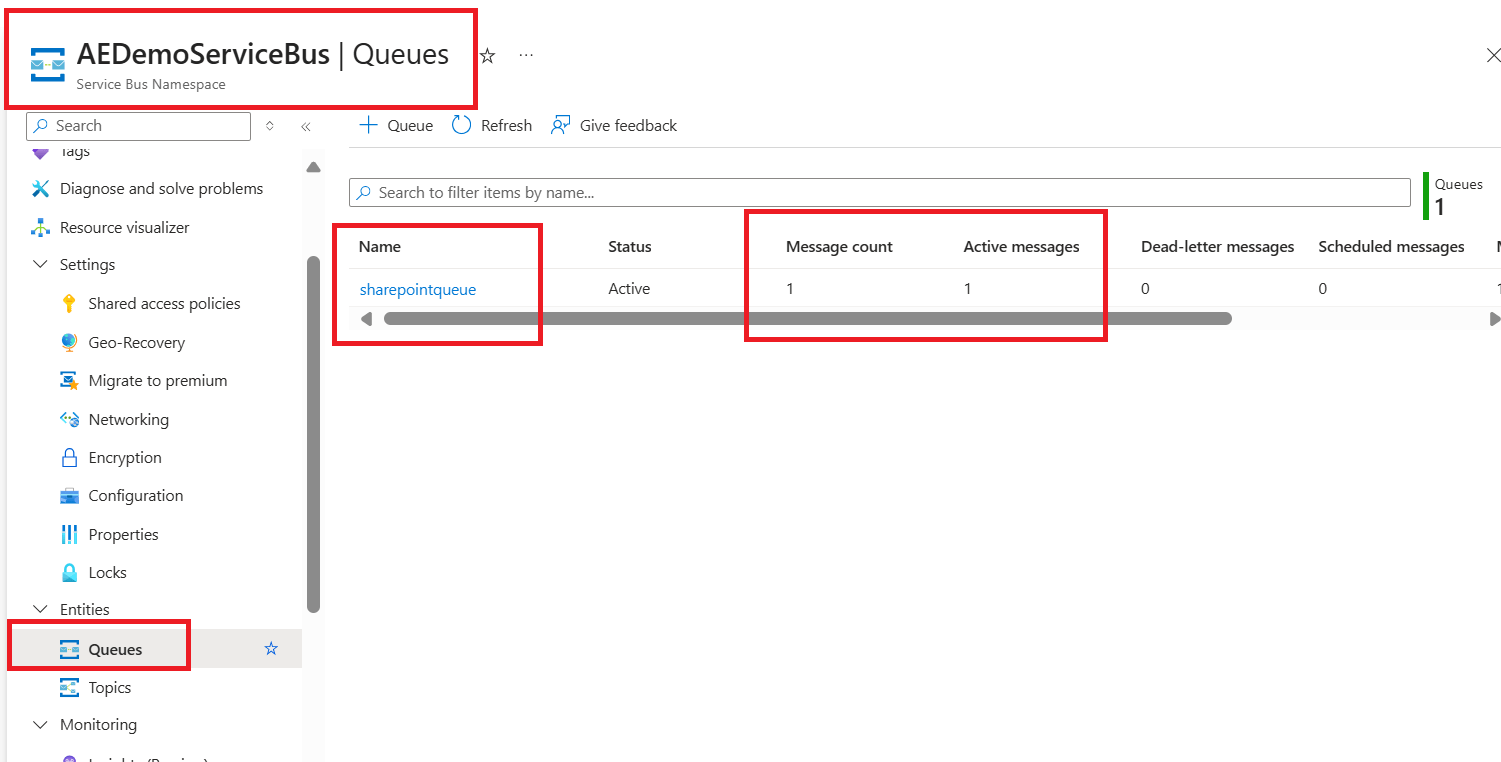
Task: Focus the sidebar Search box
Action: 139,126
